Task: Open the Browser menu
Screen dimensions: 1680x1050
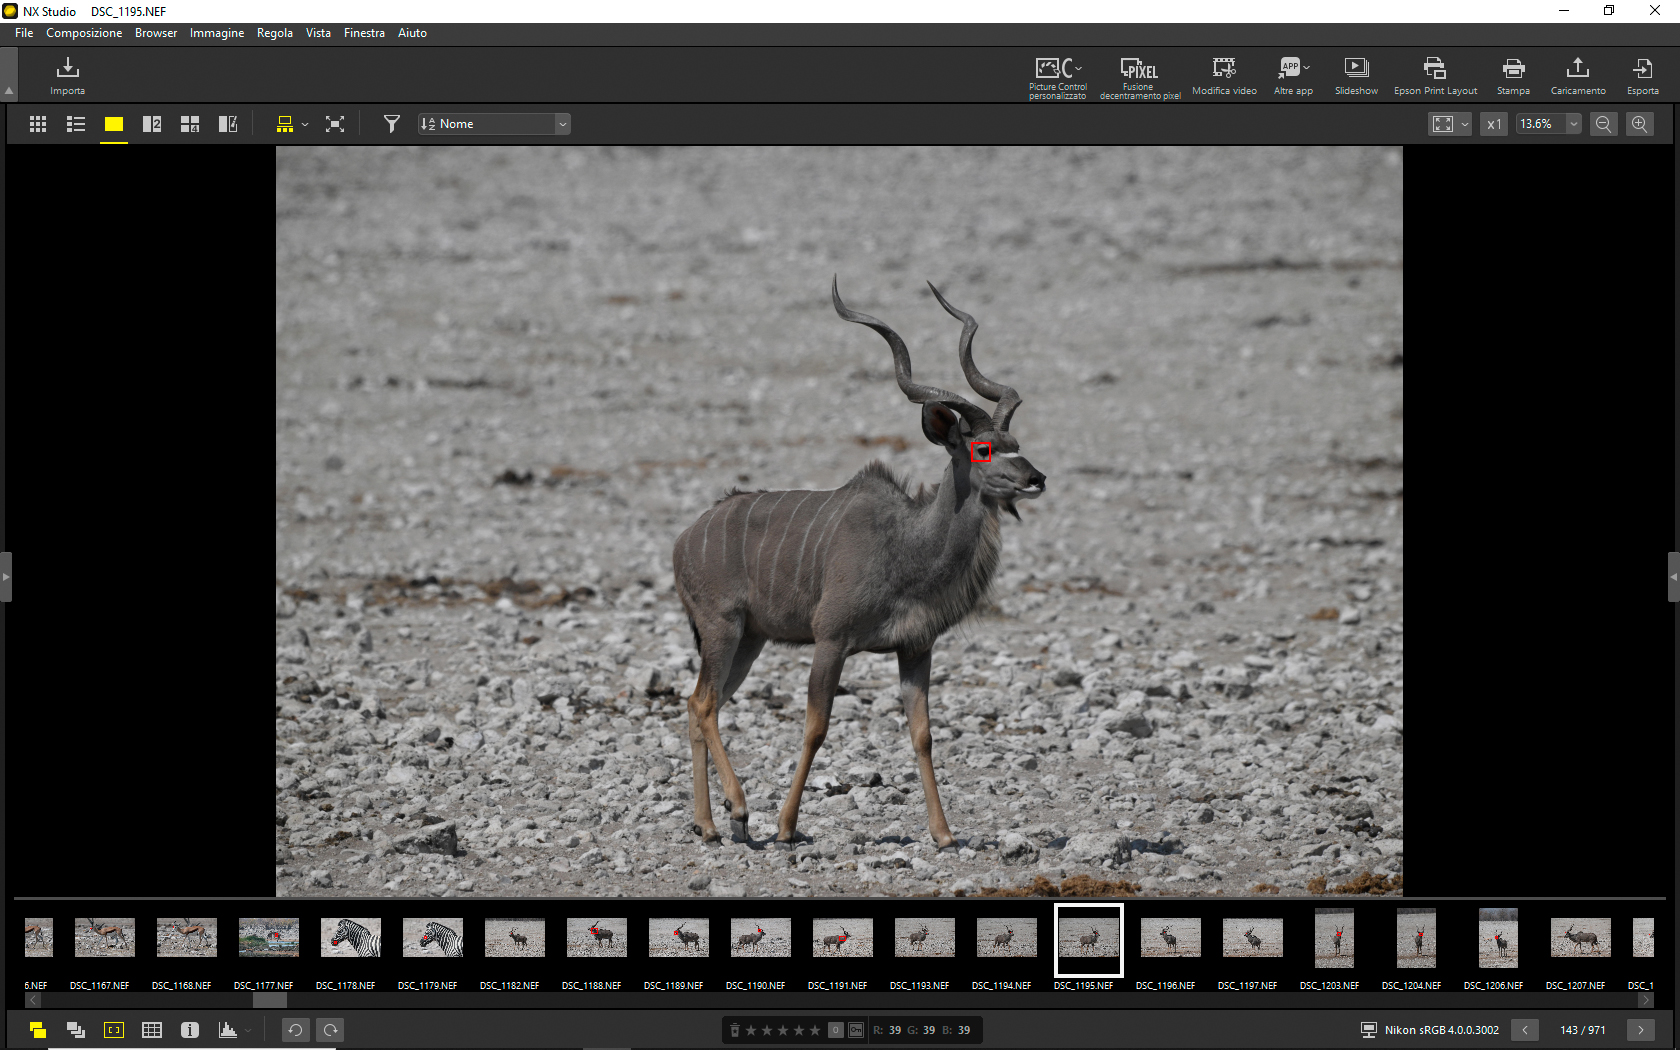Action: (155, 33)
